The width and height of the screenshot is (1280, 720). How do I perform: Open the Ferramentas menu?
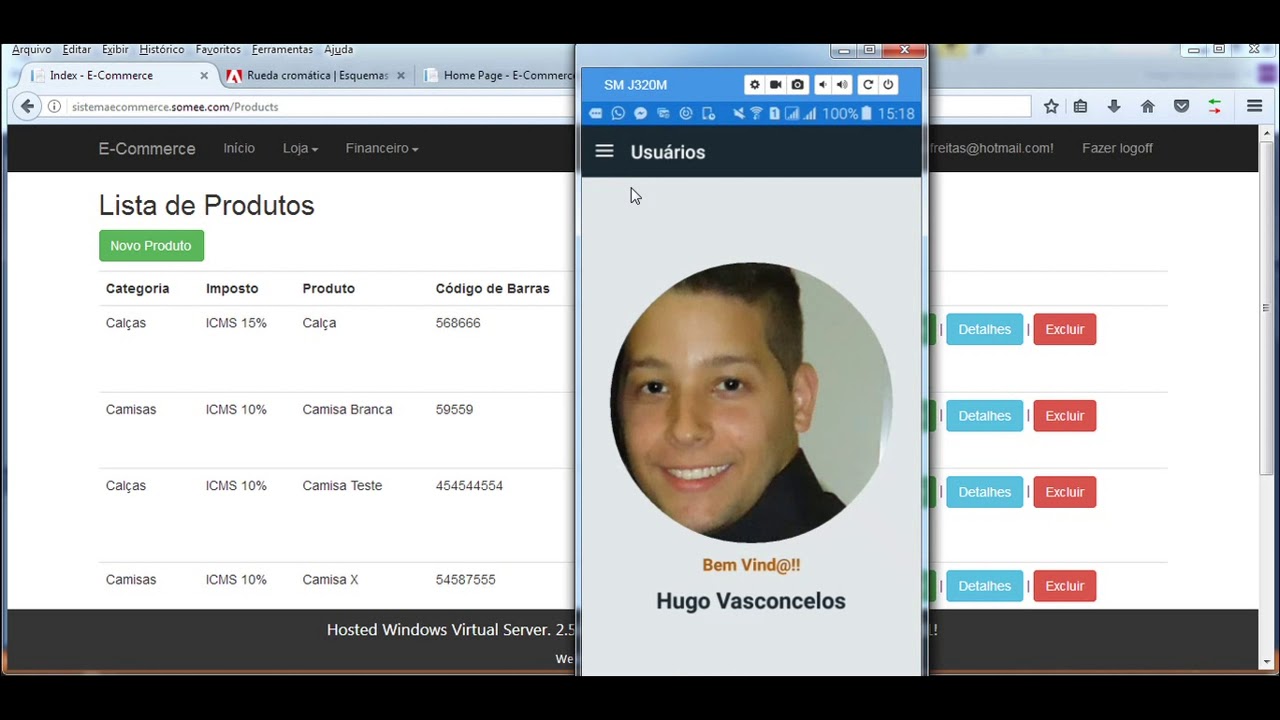pyautogui.click(x=282, y=49)
